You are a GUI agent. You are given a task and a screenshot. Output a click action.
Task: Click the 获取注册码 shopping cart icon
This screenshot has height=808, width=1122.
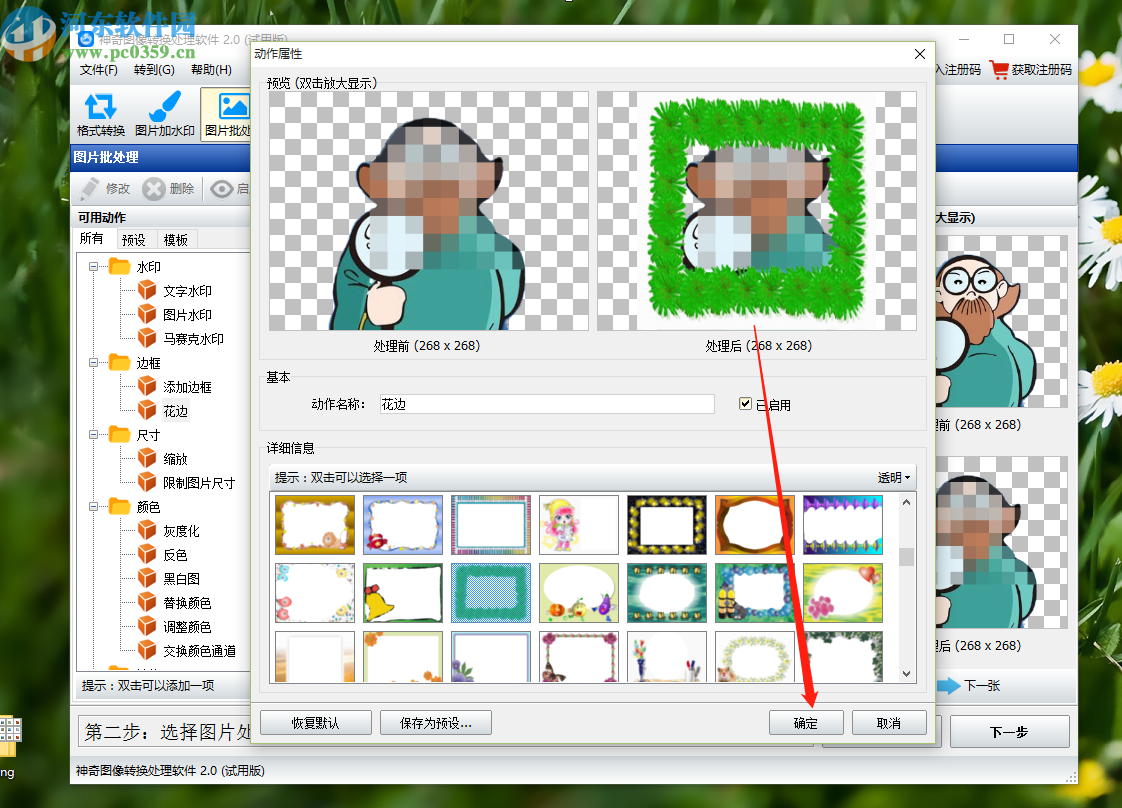pyautogui.click(x=999, y=69)
